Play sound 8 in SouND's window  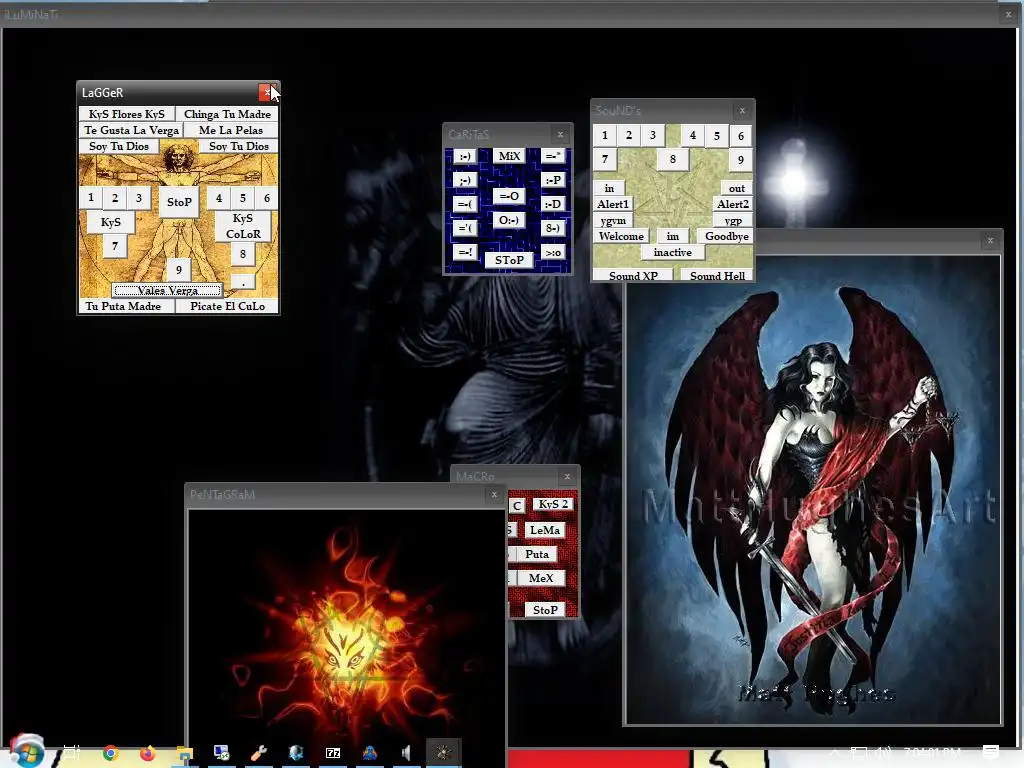pyautogui.click(x=673, y=159)
